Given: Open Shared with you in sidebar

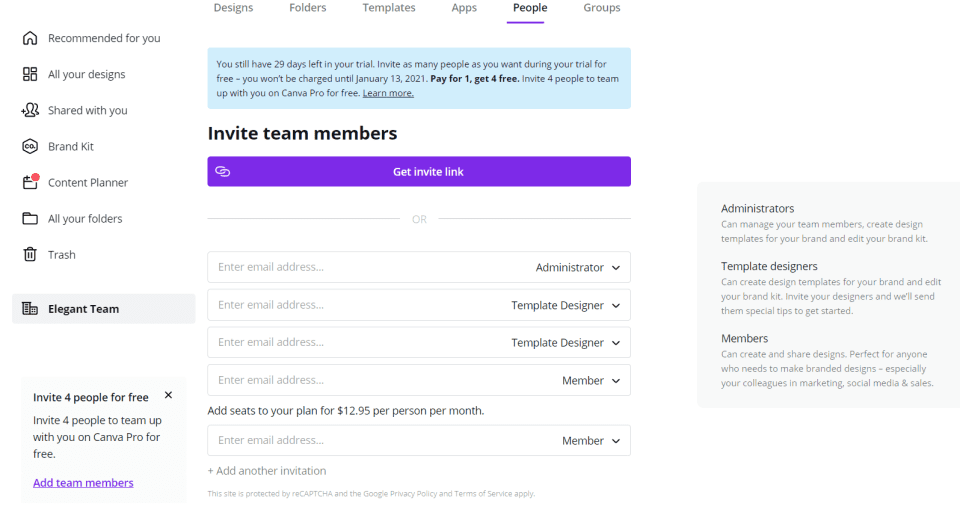Looking at the screenshot, I should click(88, 110).
